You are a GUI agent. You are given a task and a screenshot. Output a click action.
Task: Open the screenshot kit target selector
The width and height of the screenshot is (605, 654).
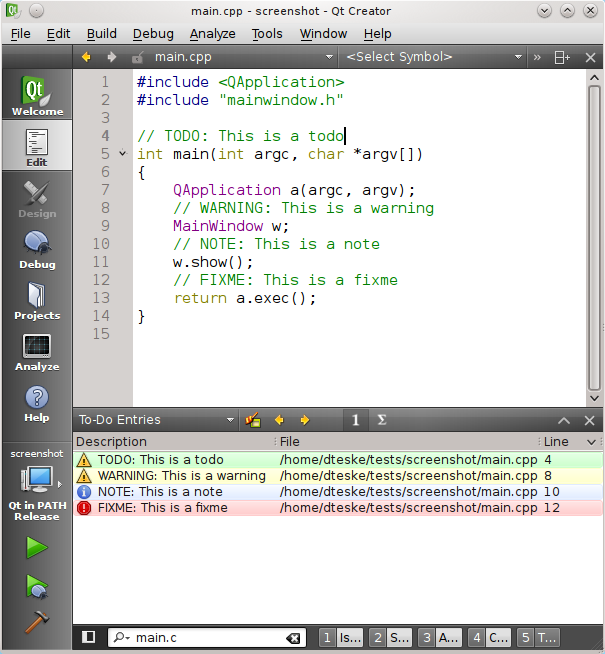(37, 485)
